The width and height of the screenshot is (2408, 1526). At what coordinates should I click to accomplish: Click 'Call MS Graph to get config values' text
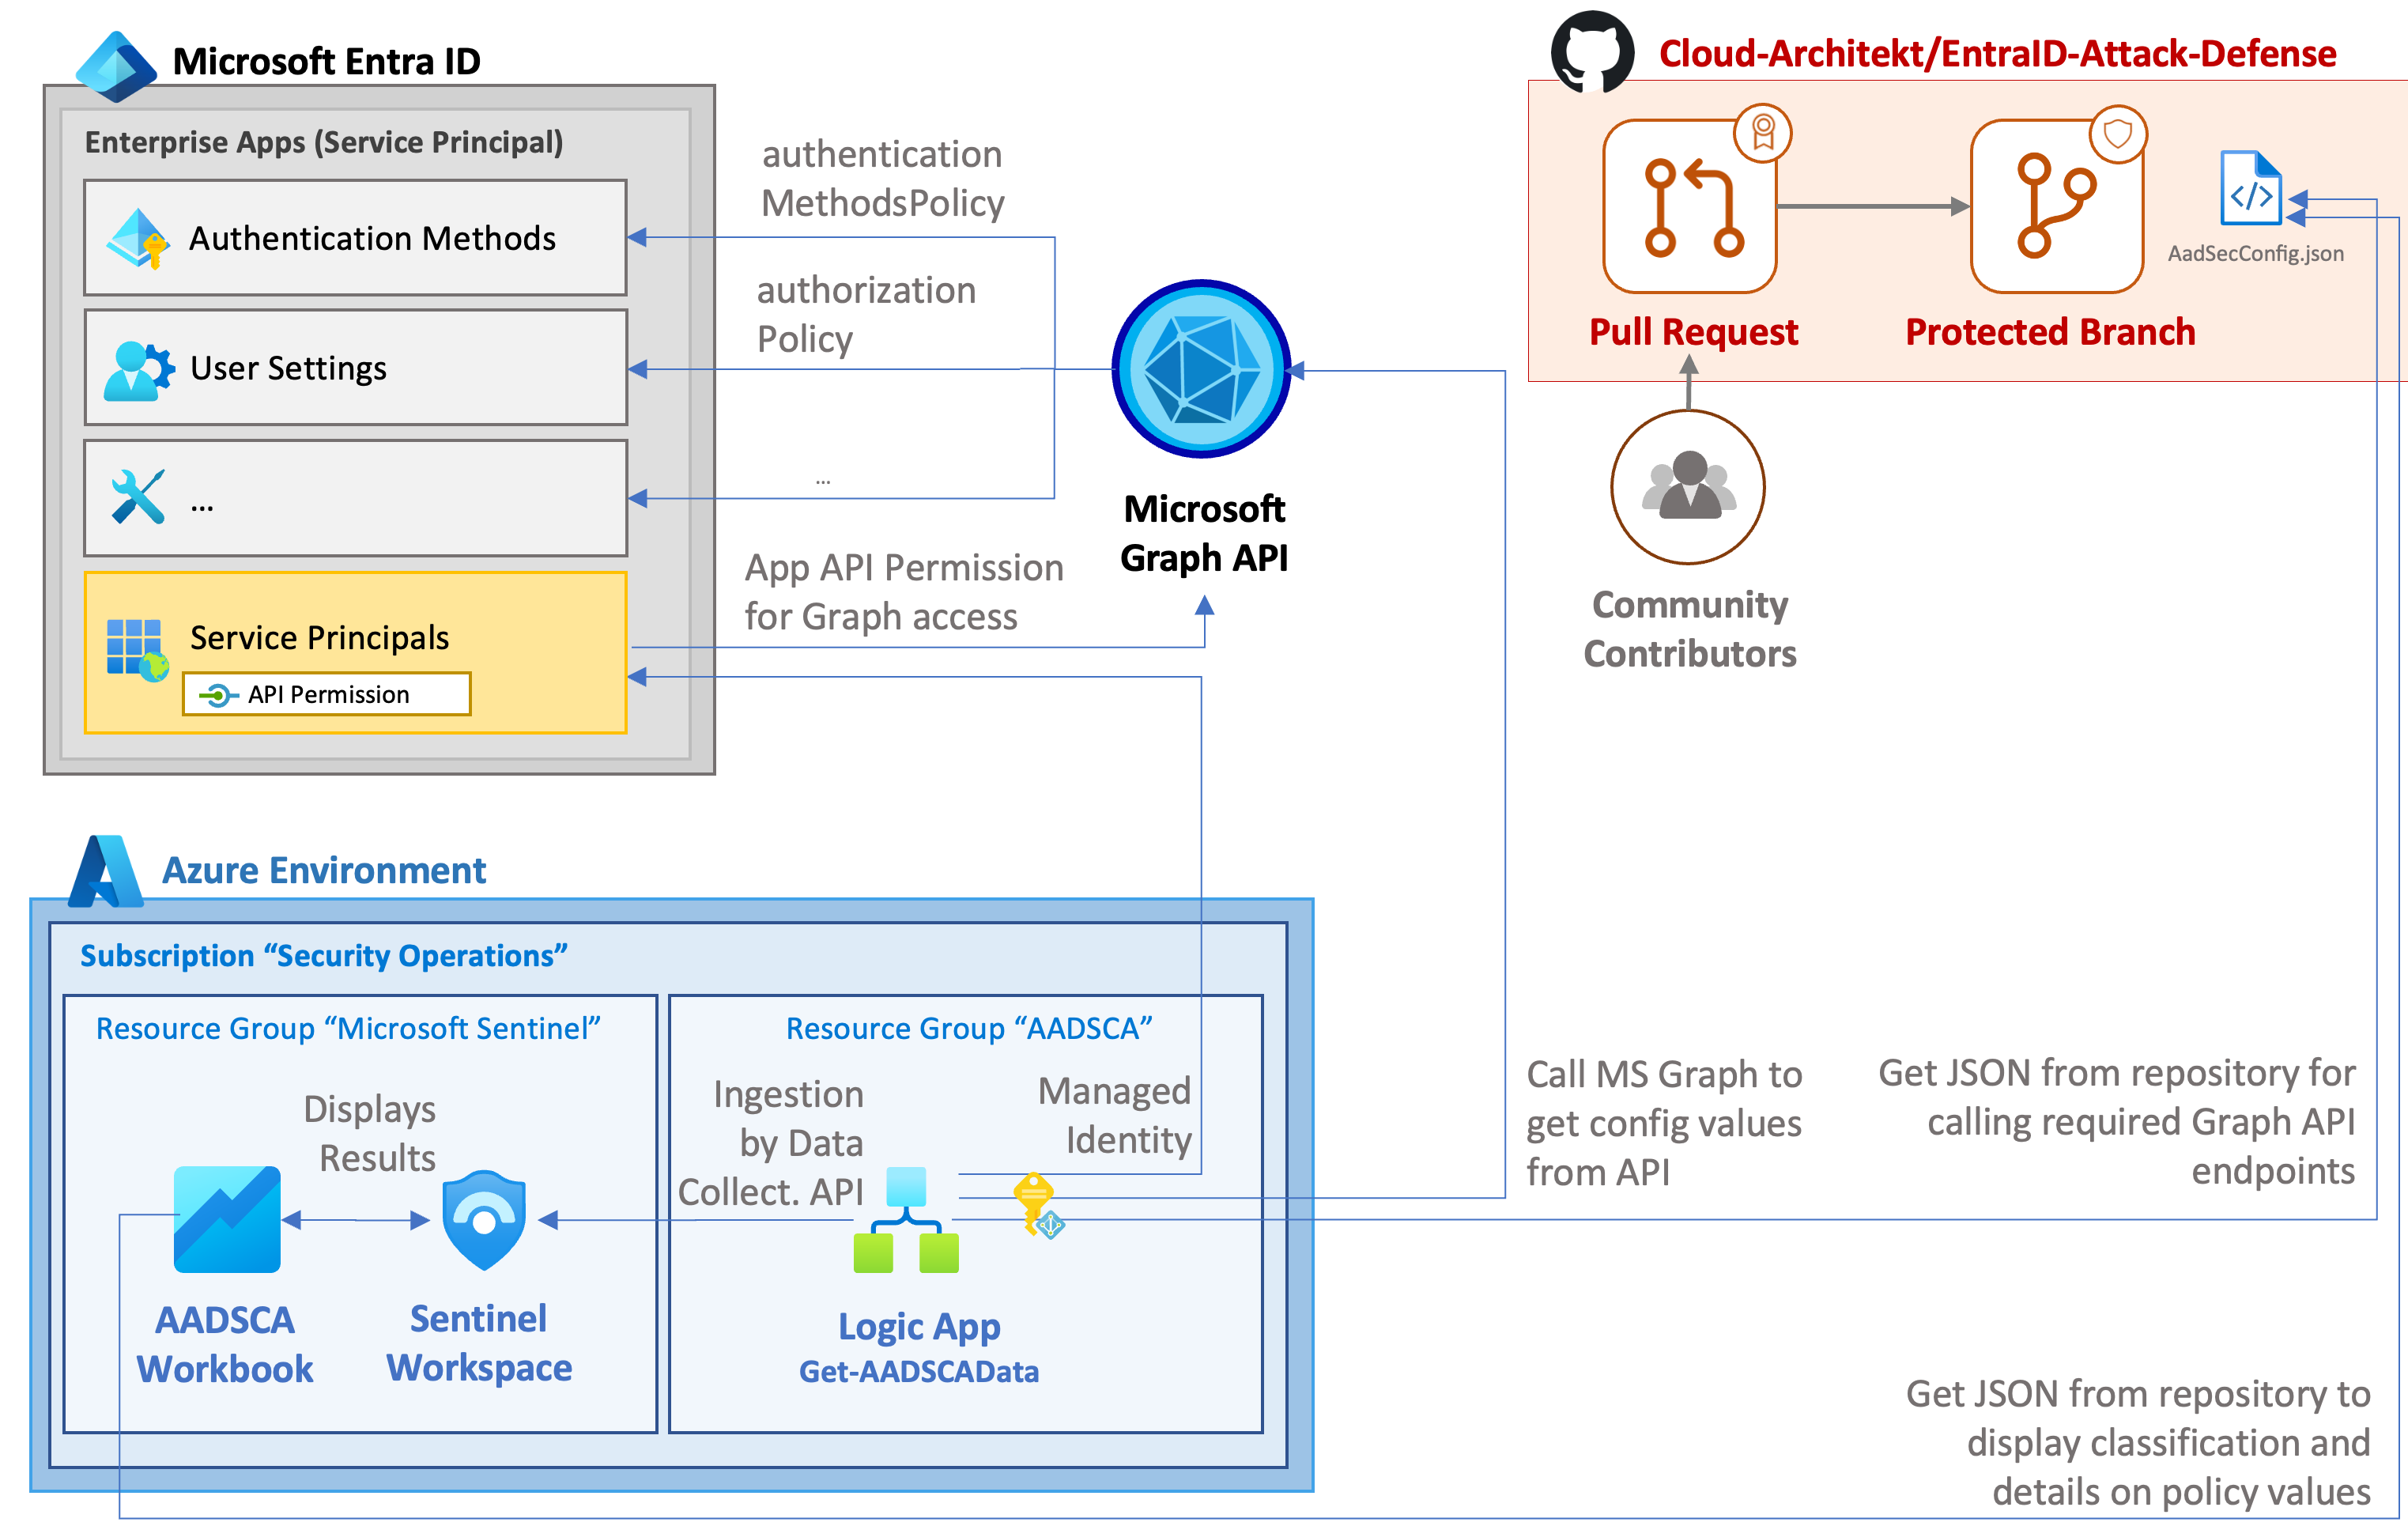pyautogui.click(x=1664, y=1099)
